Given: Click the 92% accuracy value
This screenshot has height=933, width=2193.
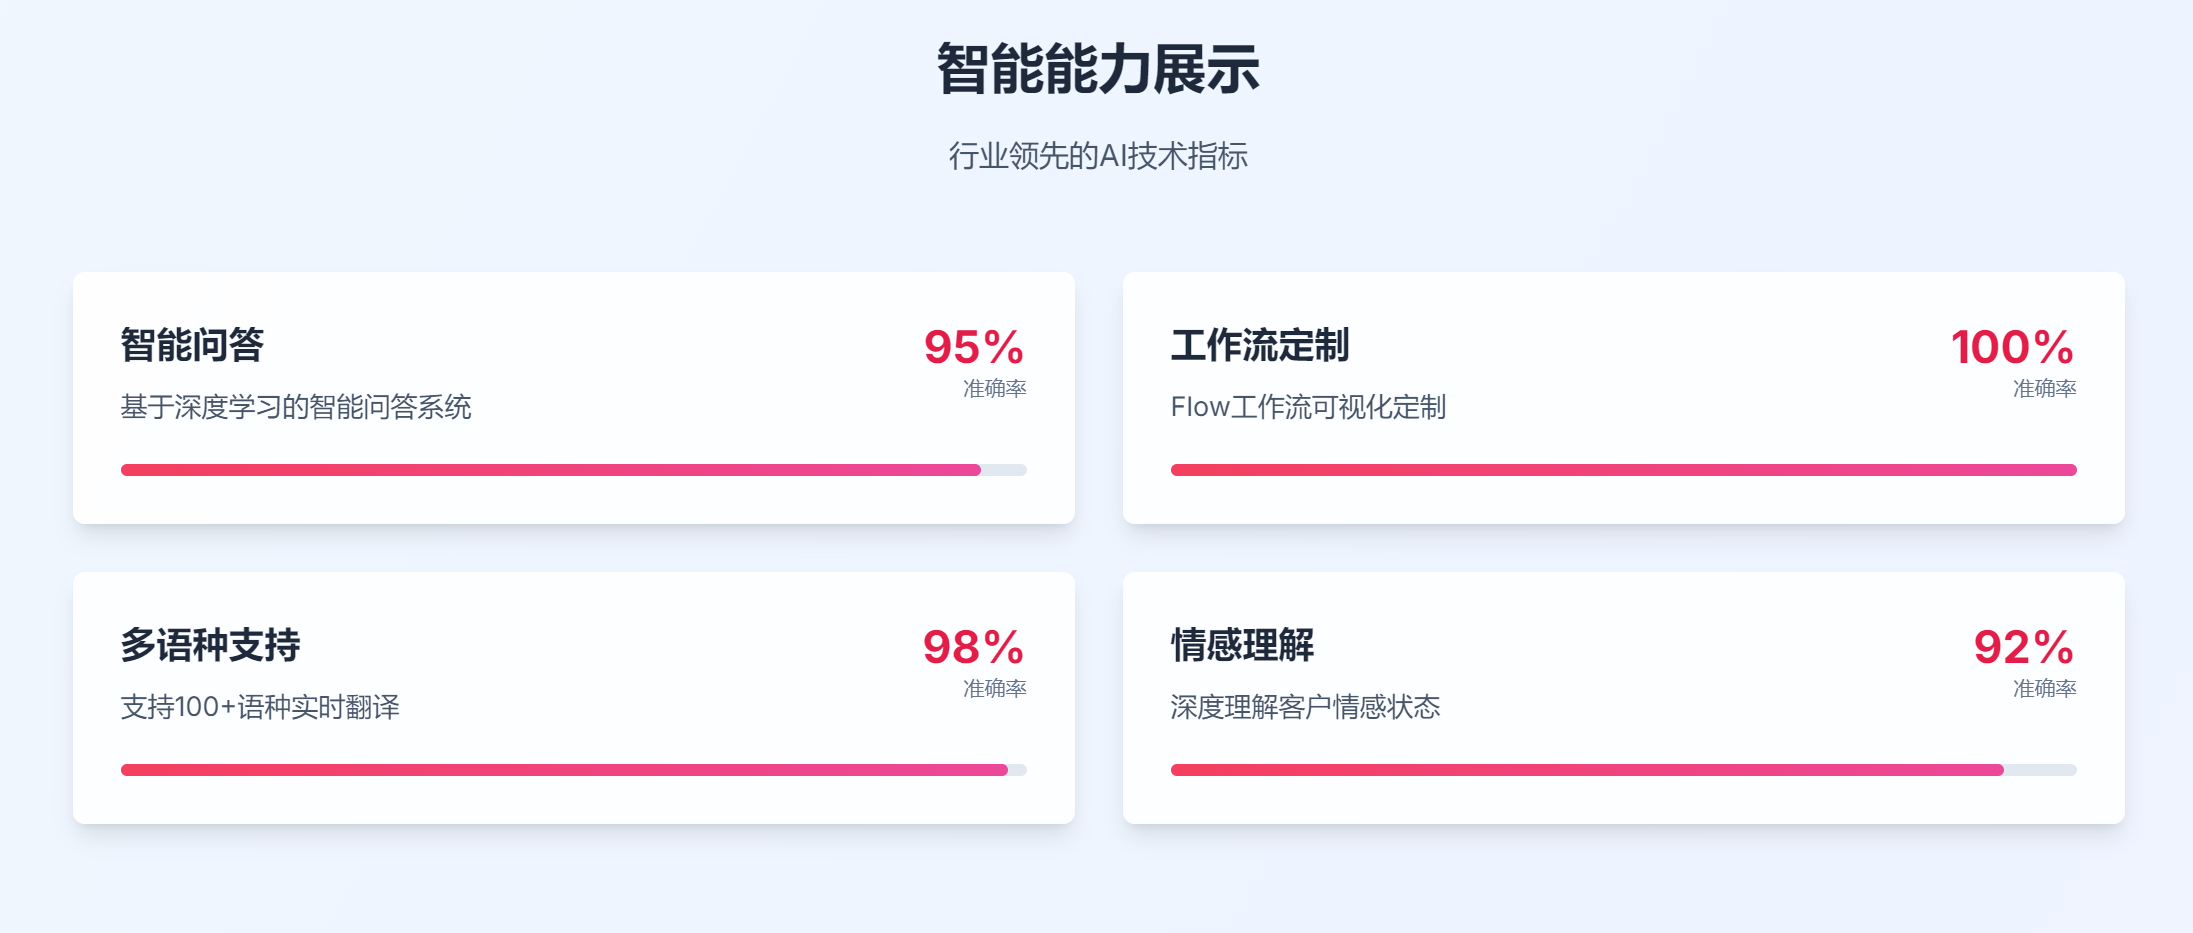Looking at the screenshot, I should (2023, 647).
